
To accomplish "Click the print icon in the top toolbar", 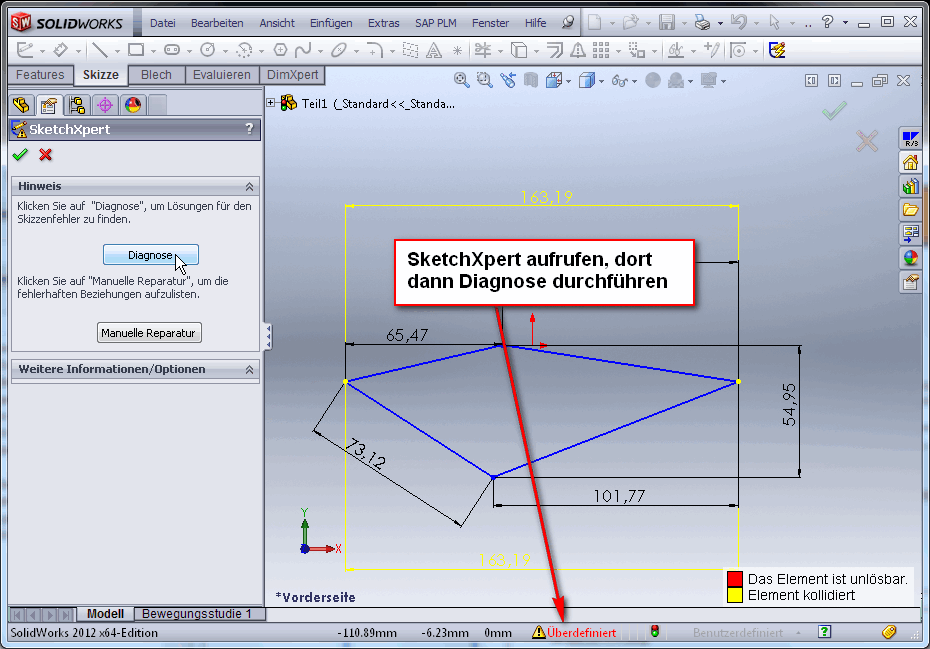I will click(702, 23).
